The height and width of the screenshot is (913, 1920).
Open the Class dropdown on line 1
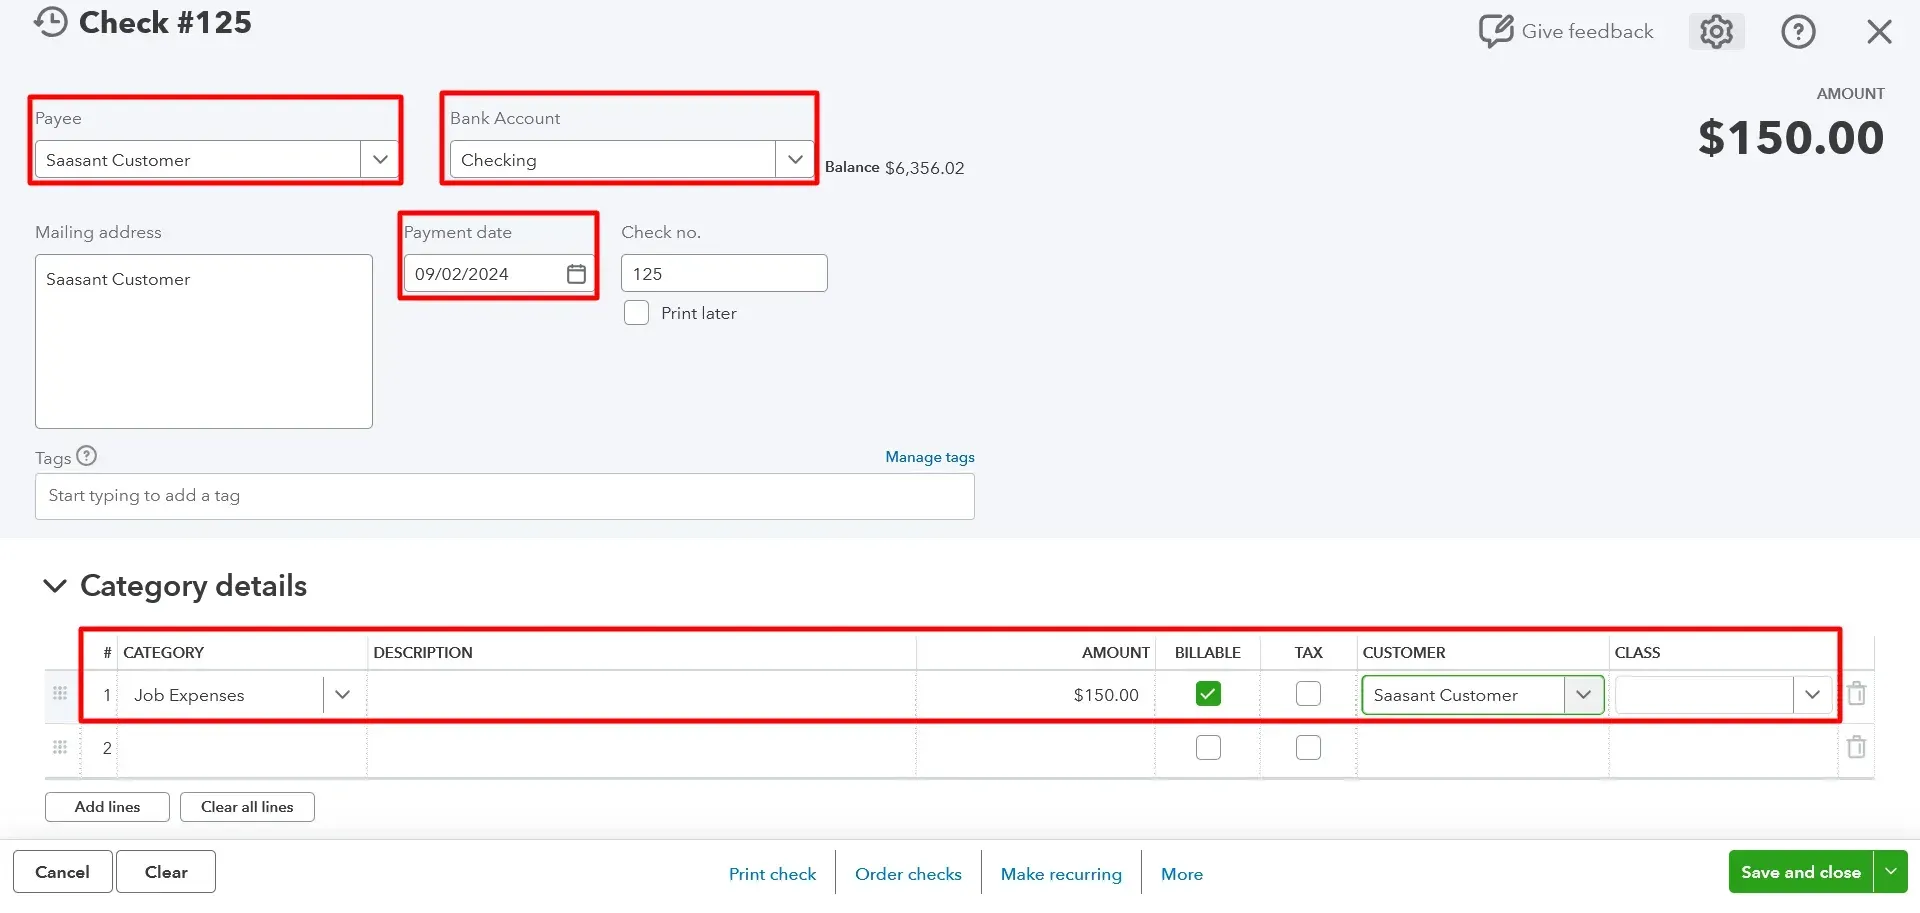point(1812,695)
